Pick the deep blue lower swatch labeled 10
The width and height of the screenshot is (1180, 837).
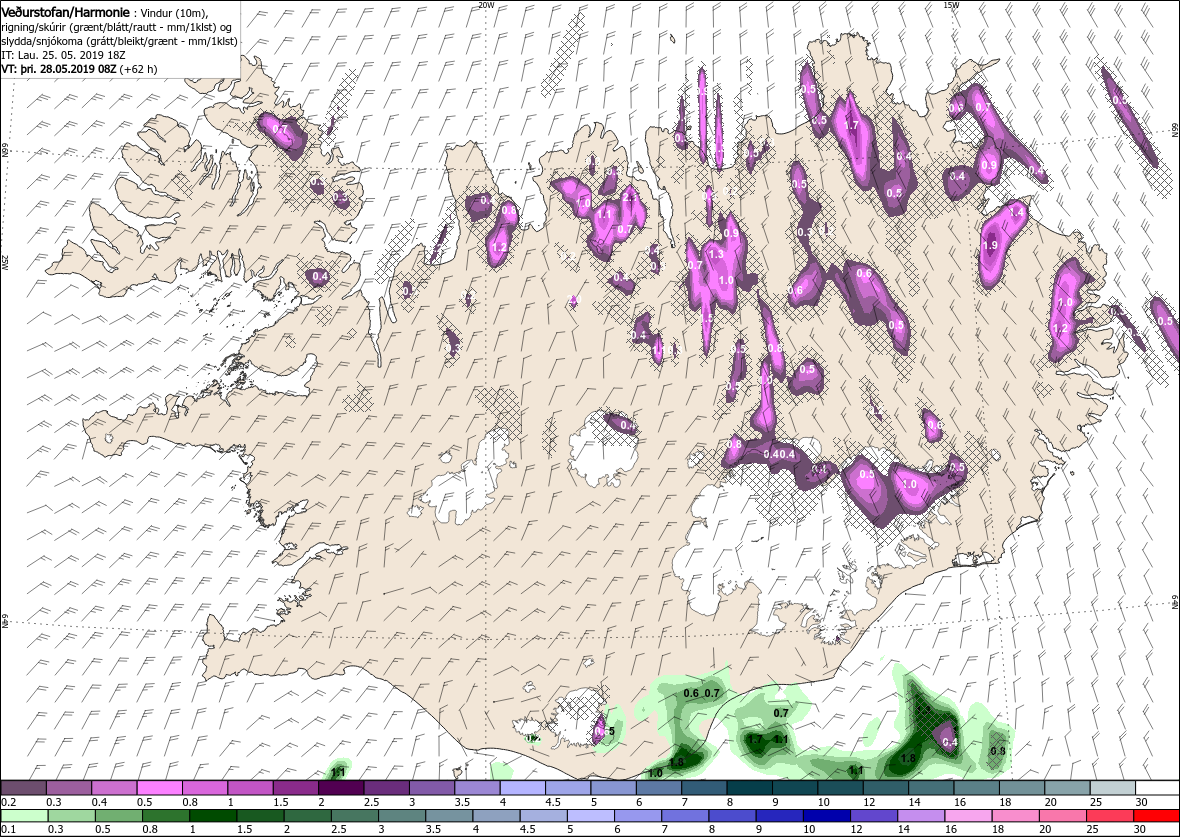(826, 816)
